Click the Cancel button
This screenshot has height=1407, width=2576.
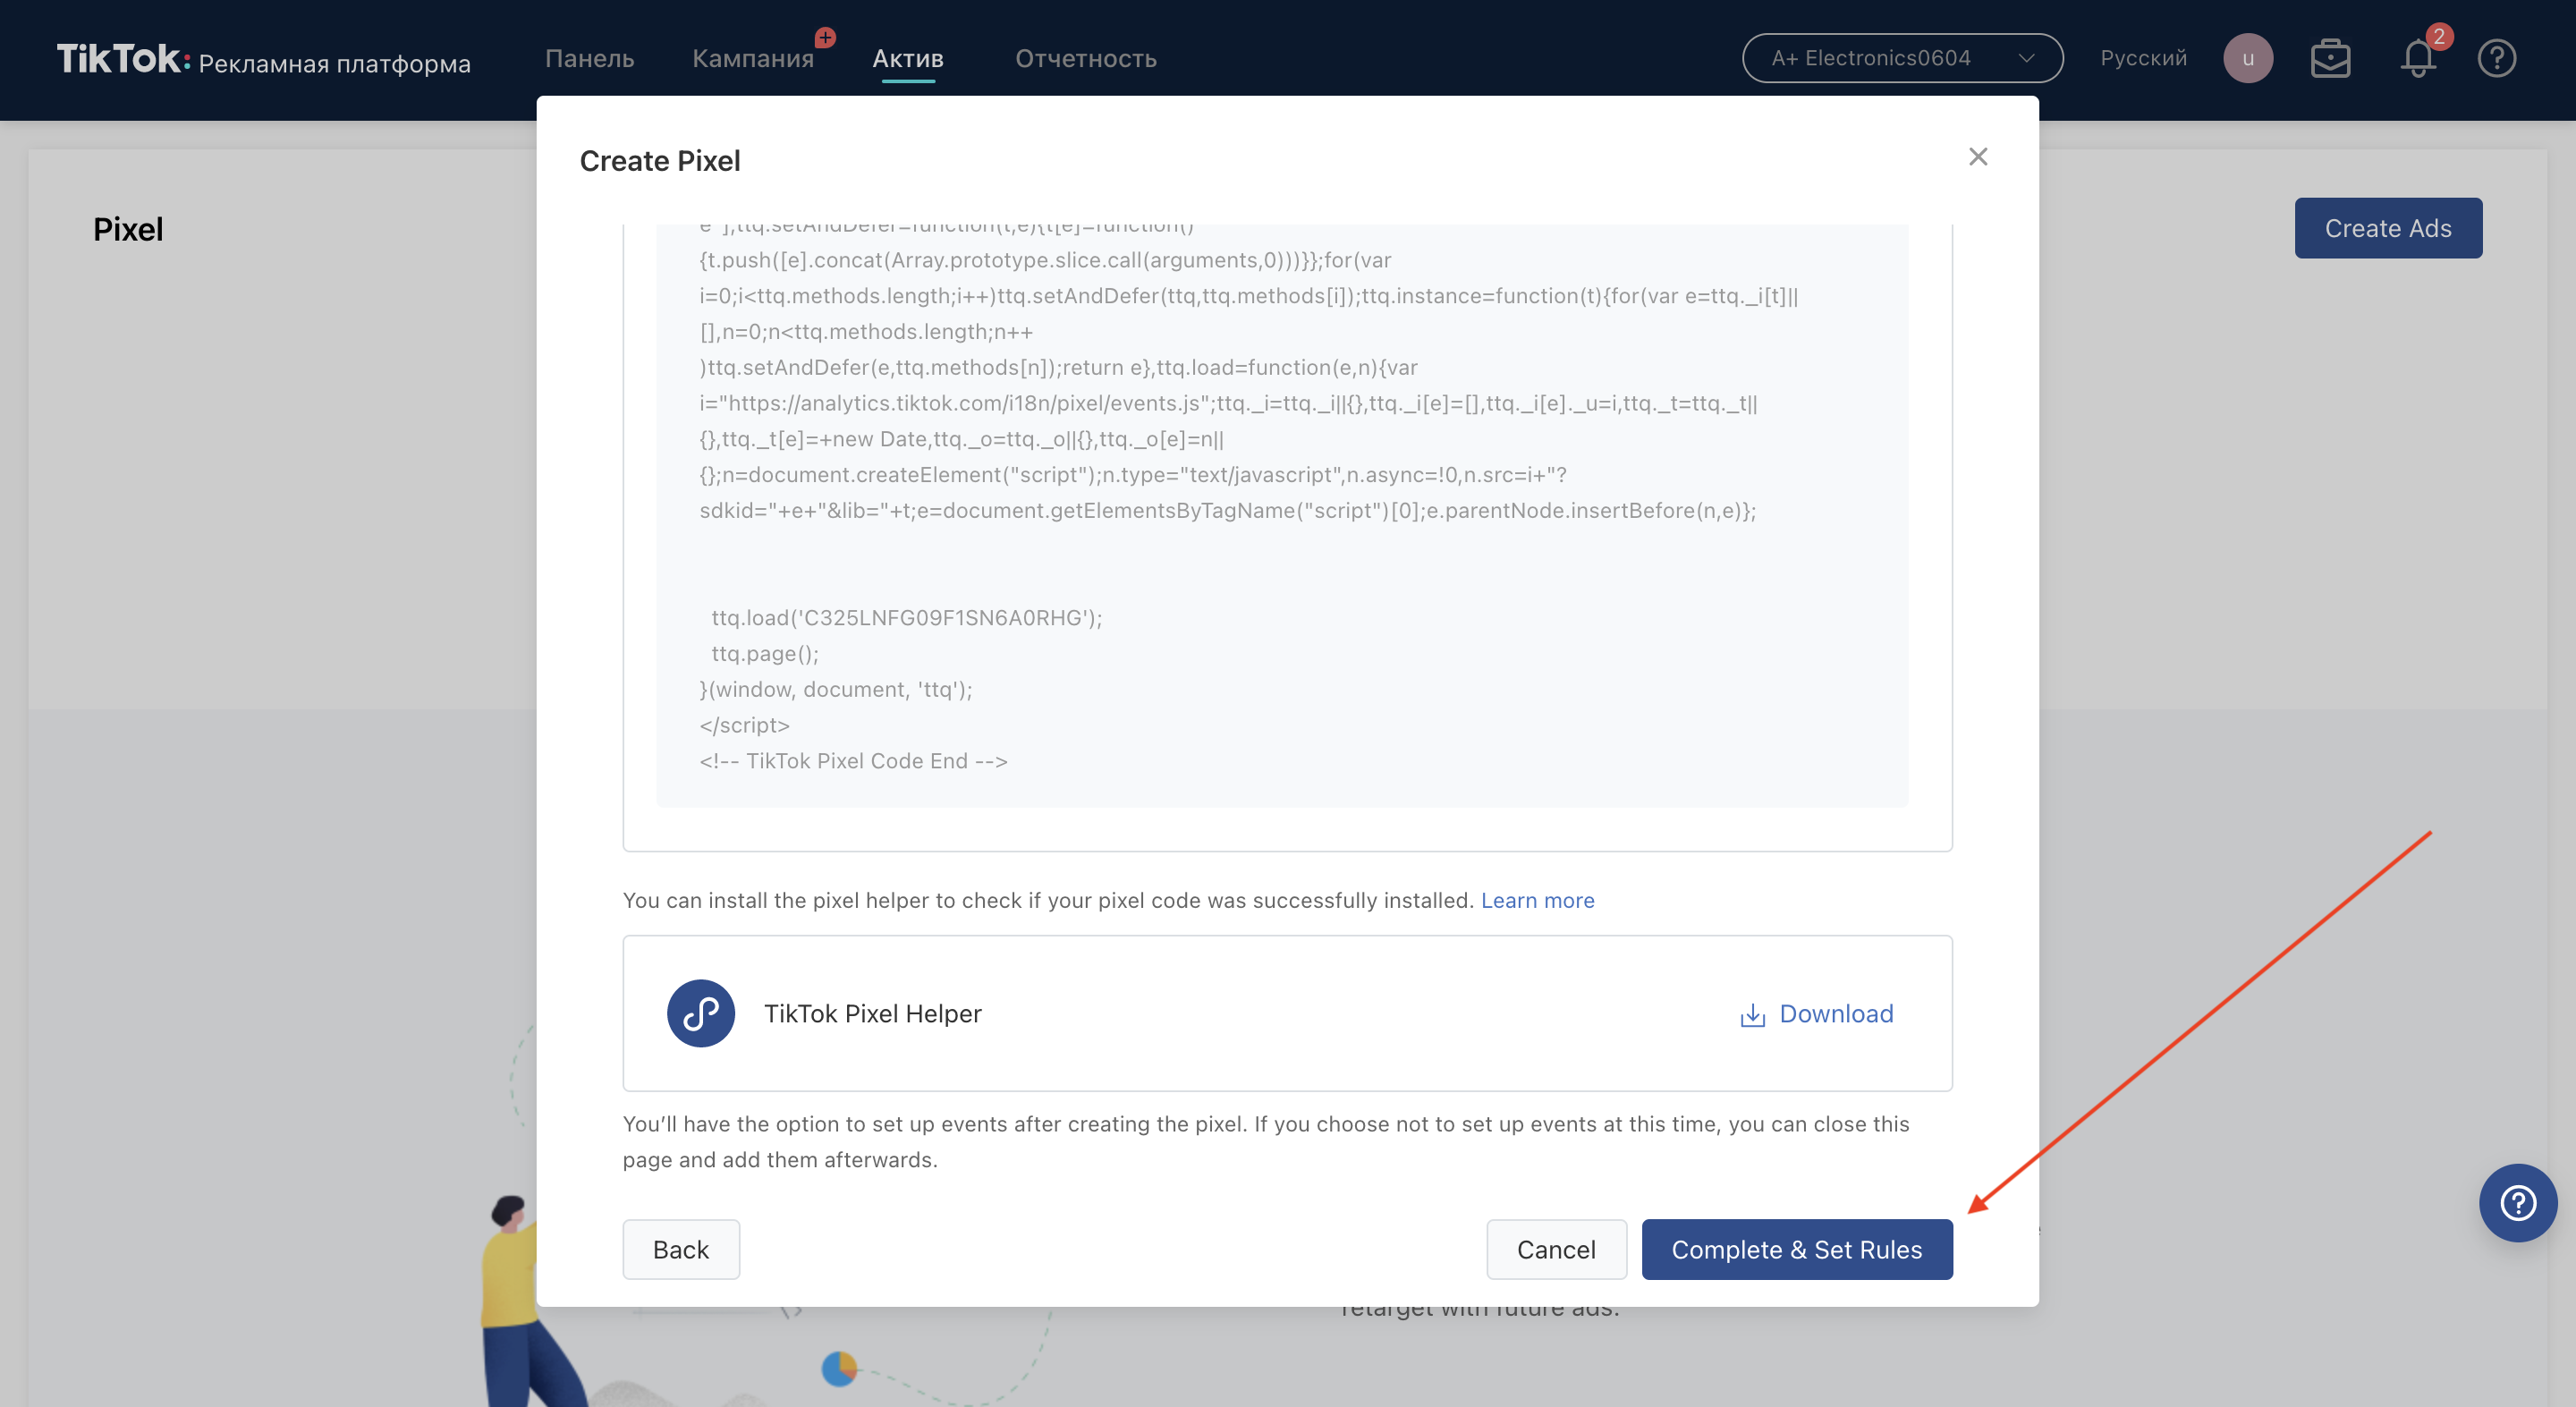tap(1556, 1249)
